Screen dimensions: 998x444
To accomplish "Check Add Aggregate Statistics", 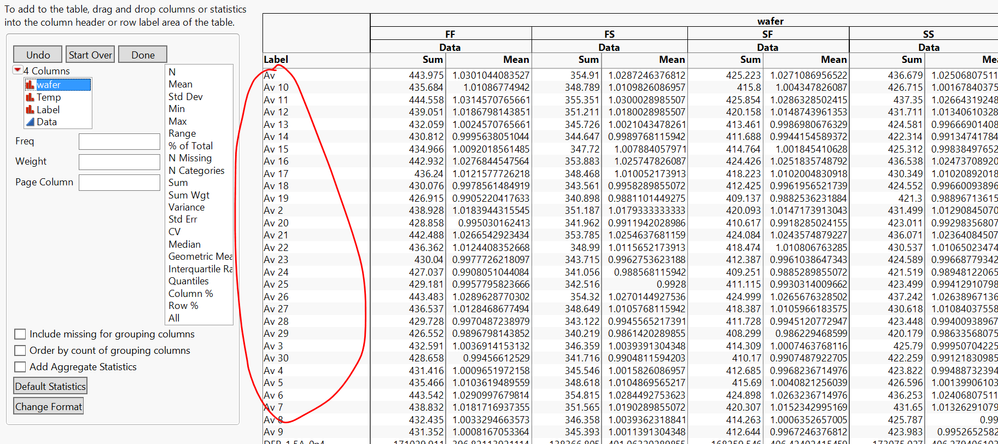I will click(20, 367).
